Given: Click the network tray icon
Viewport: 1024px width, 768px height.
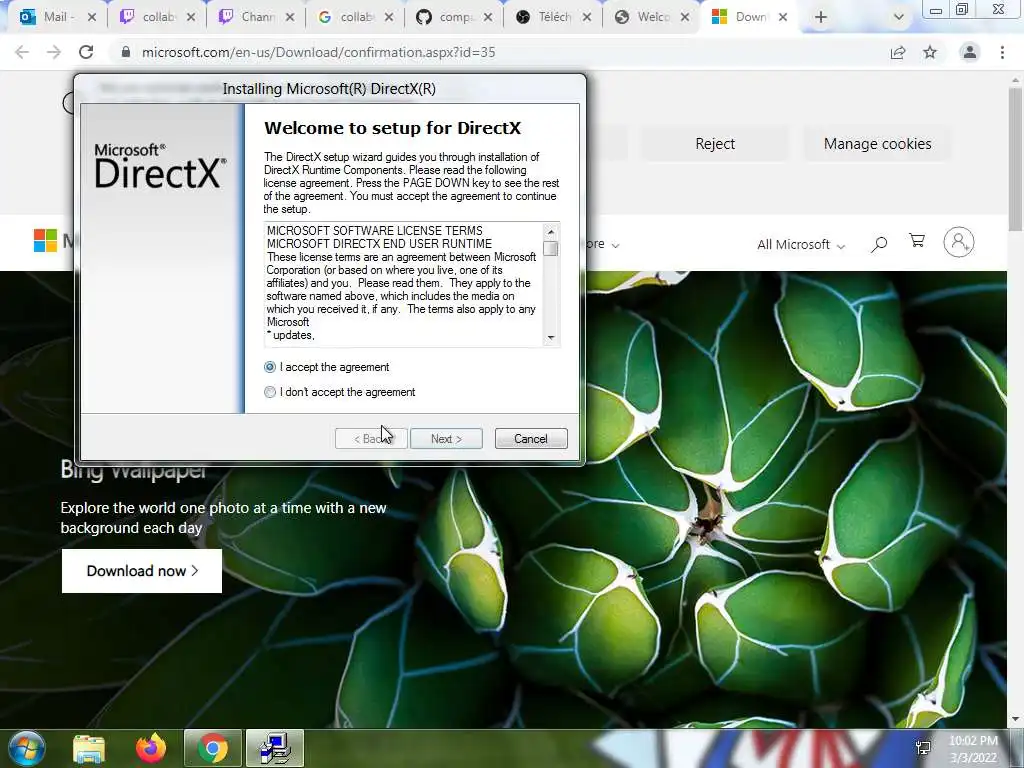Looking at the screenshot, I should (923, 748).
